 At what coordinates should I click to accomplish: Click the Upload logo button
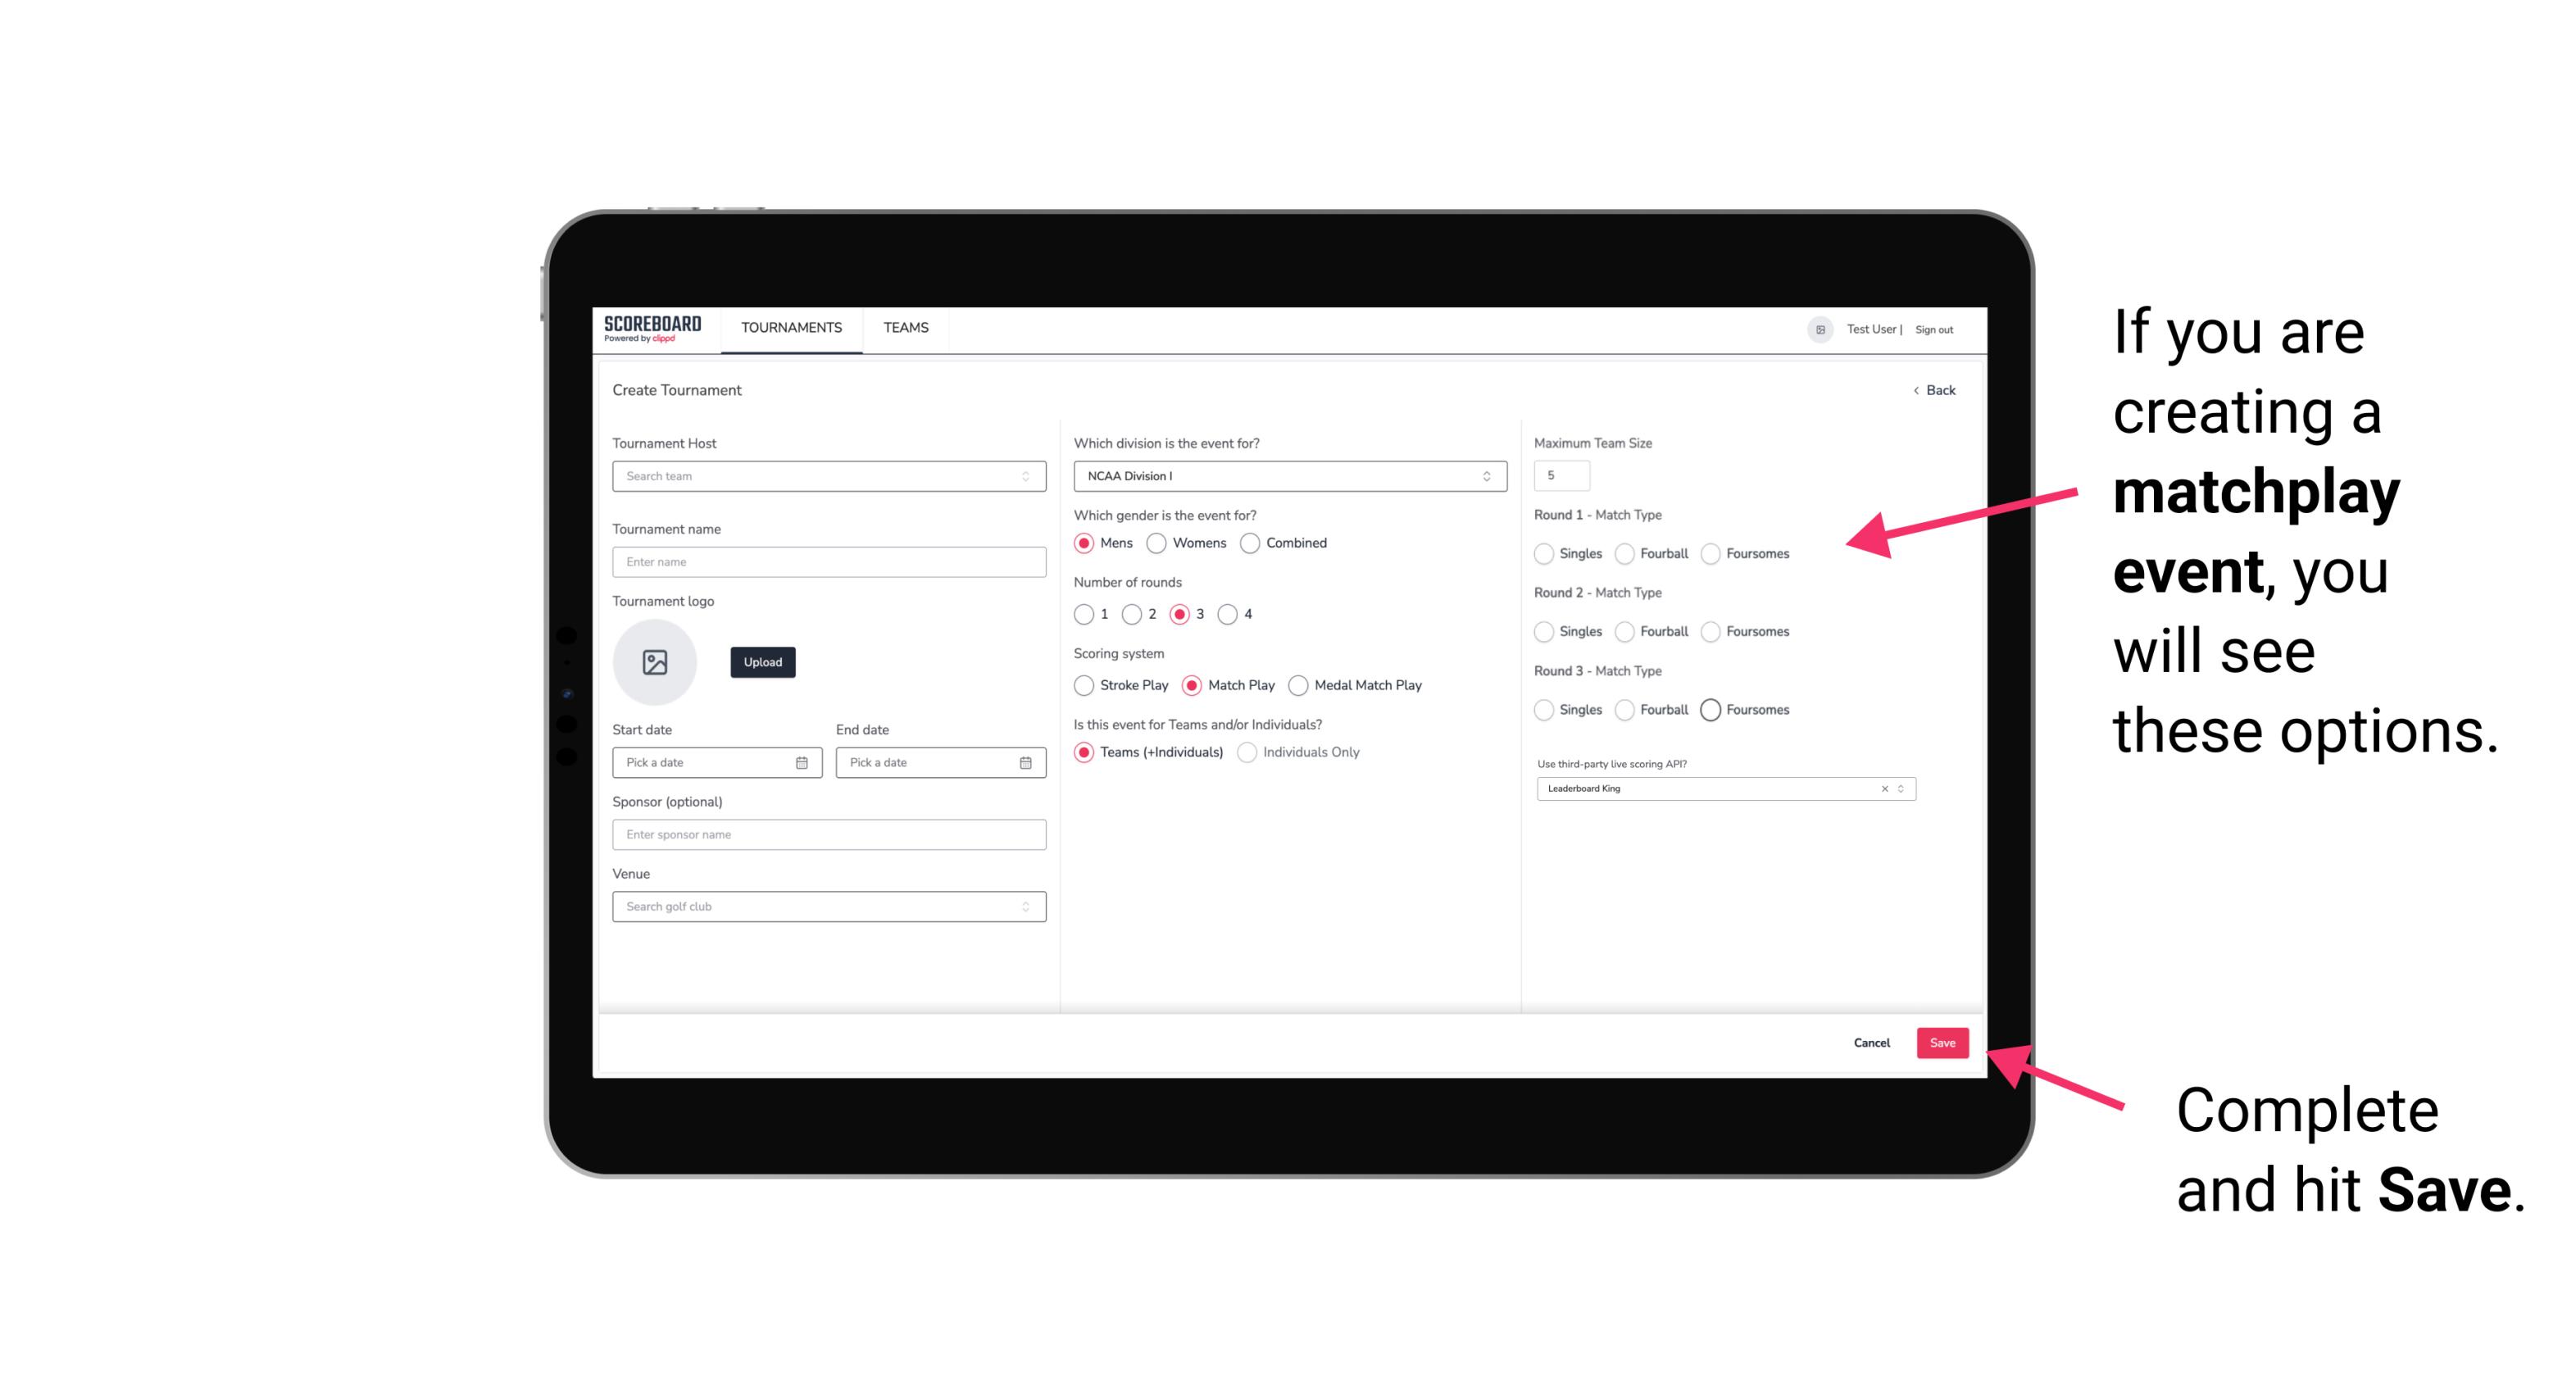(762, 662)
